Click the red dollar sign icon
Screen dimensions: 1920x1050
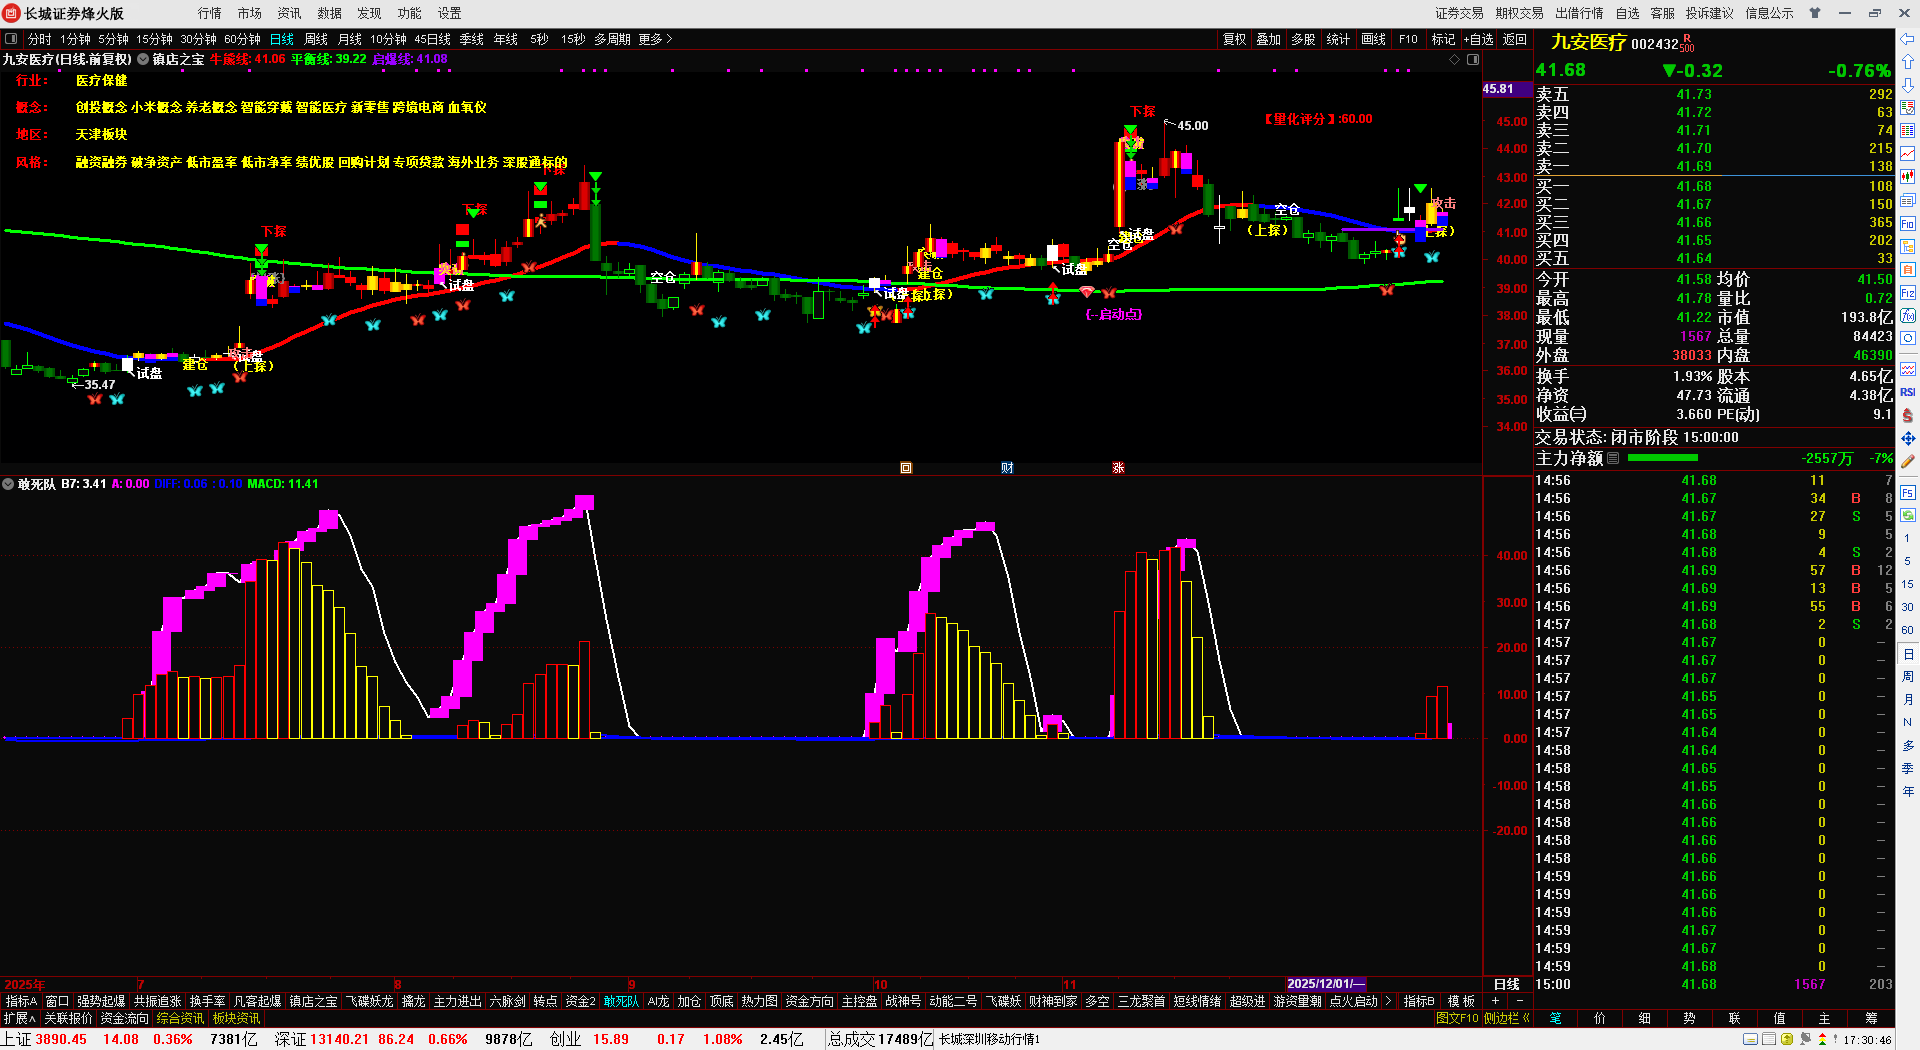tap(1908, 415)
